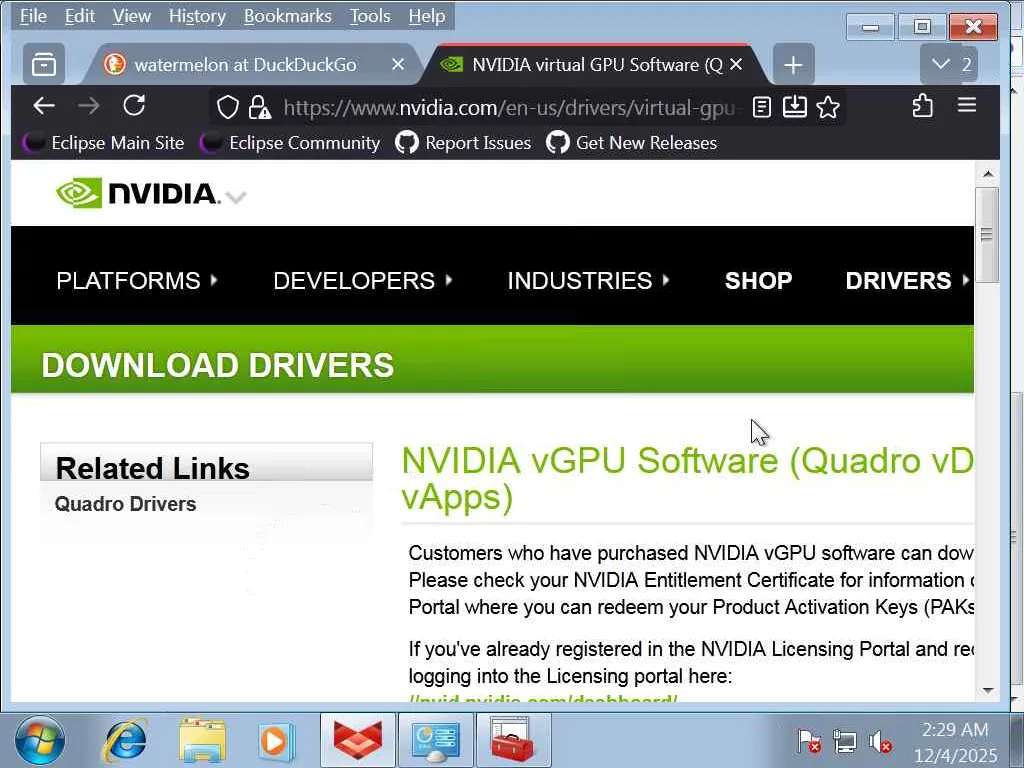Open the File menu

point(33,16)
